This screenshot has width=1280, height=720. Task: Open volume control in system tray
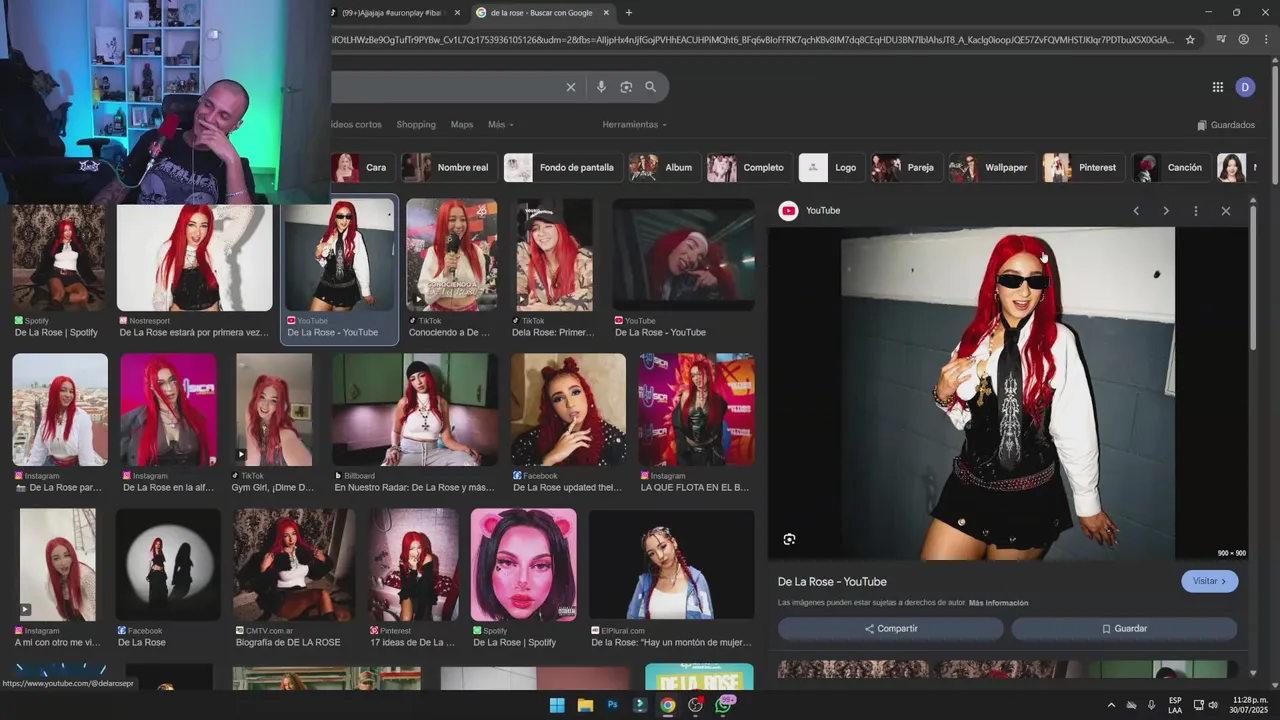[x=1213, y=705]
